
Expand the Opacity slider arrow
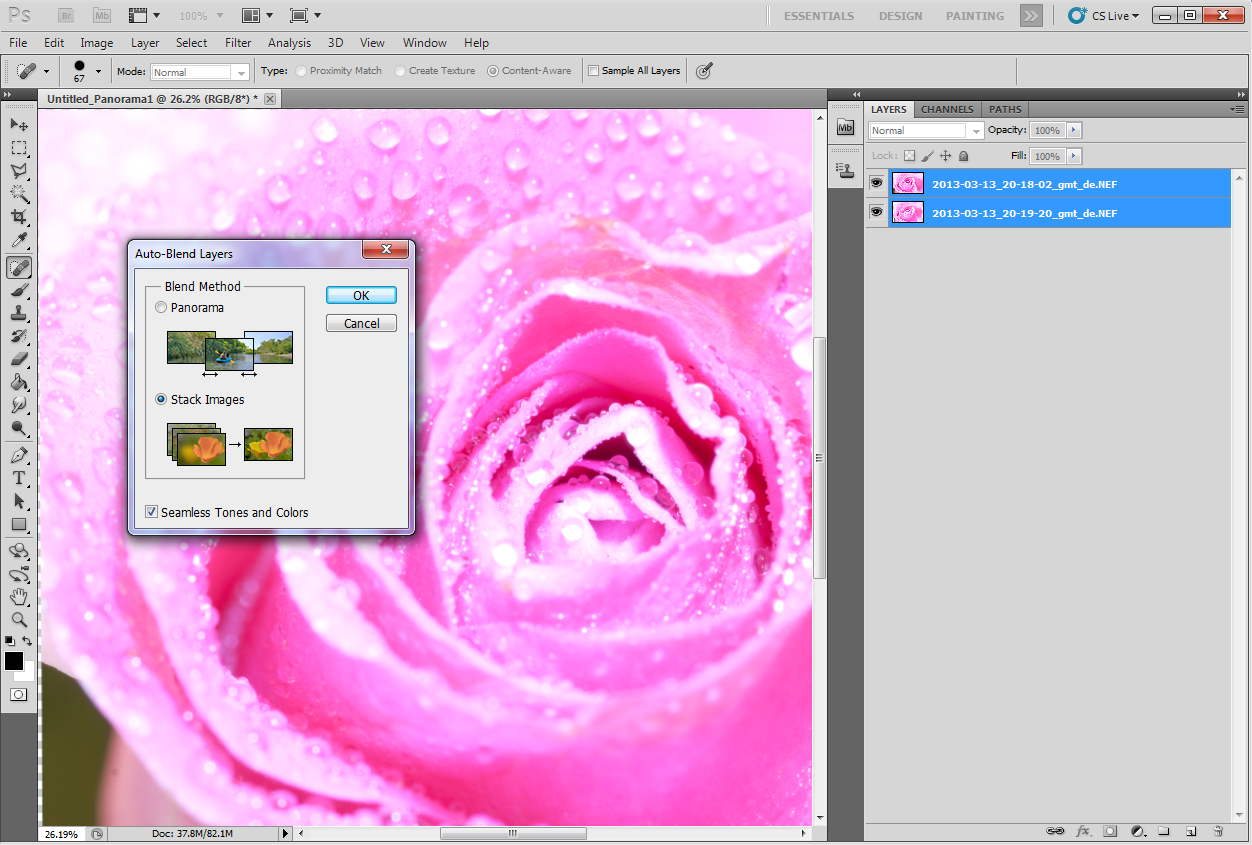(1074, 131)
